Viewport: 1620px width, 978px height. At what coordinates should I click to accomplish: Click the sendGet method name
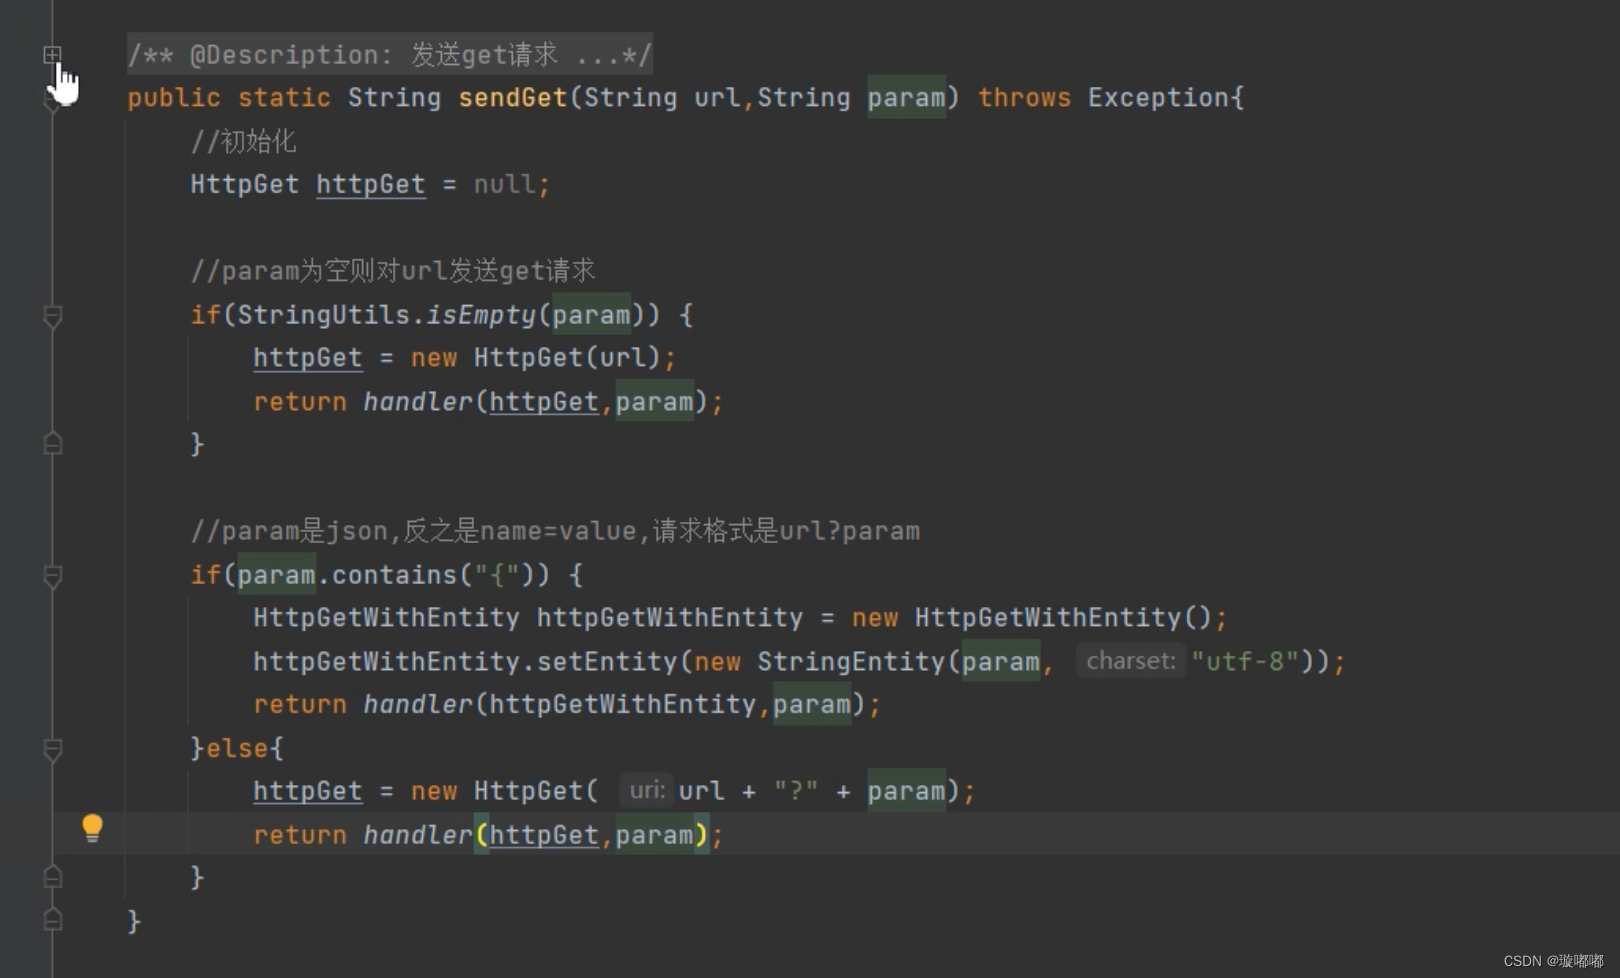513,97
